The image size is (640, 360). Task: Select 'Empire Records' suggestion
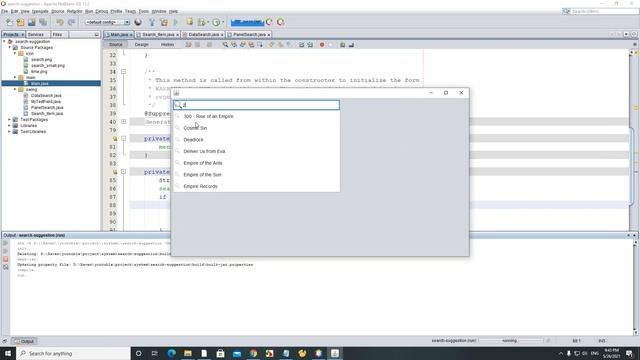pyautogui.click(x=256, y=186)
